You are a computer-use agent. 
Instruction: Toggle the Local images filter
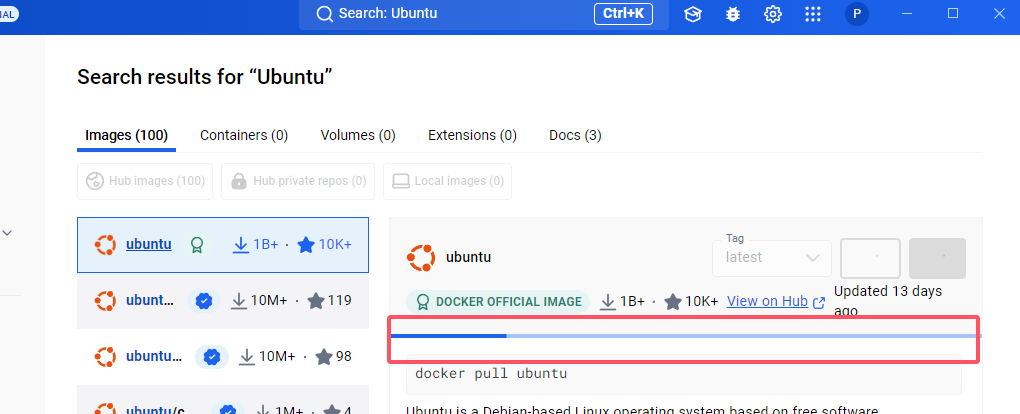click(447, 181)
